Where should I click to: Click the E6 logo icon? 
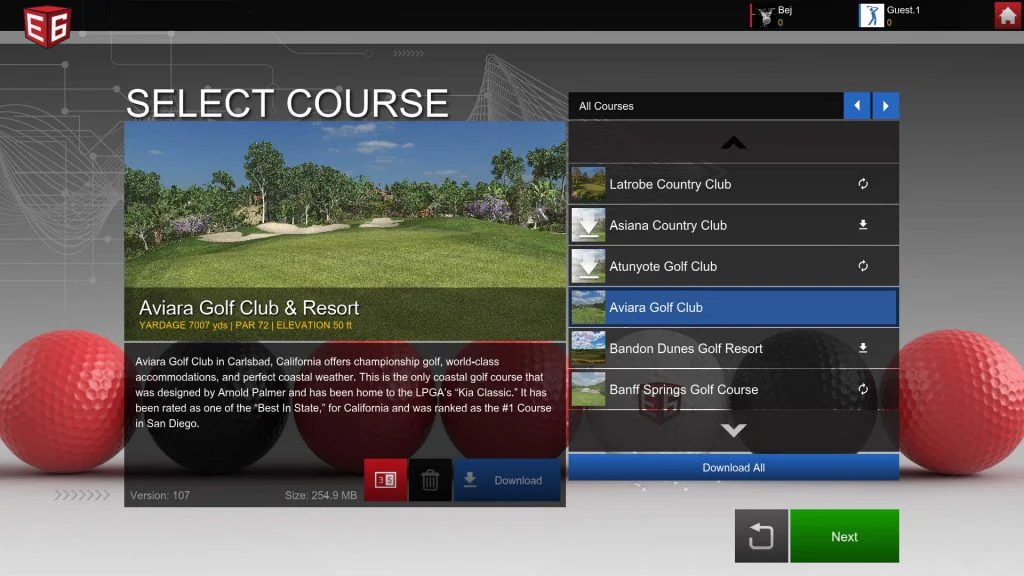pos(47,26)
